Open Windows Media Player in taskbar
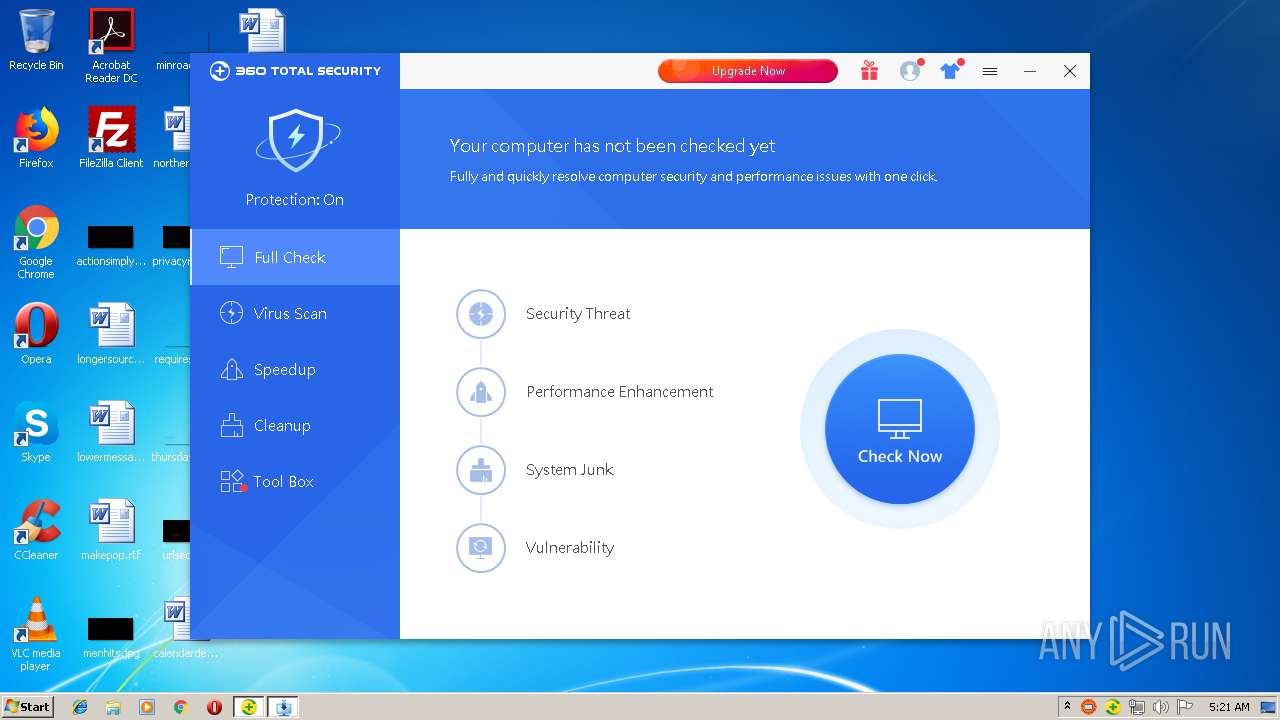 click(x=147, y=707)
